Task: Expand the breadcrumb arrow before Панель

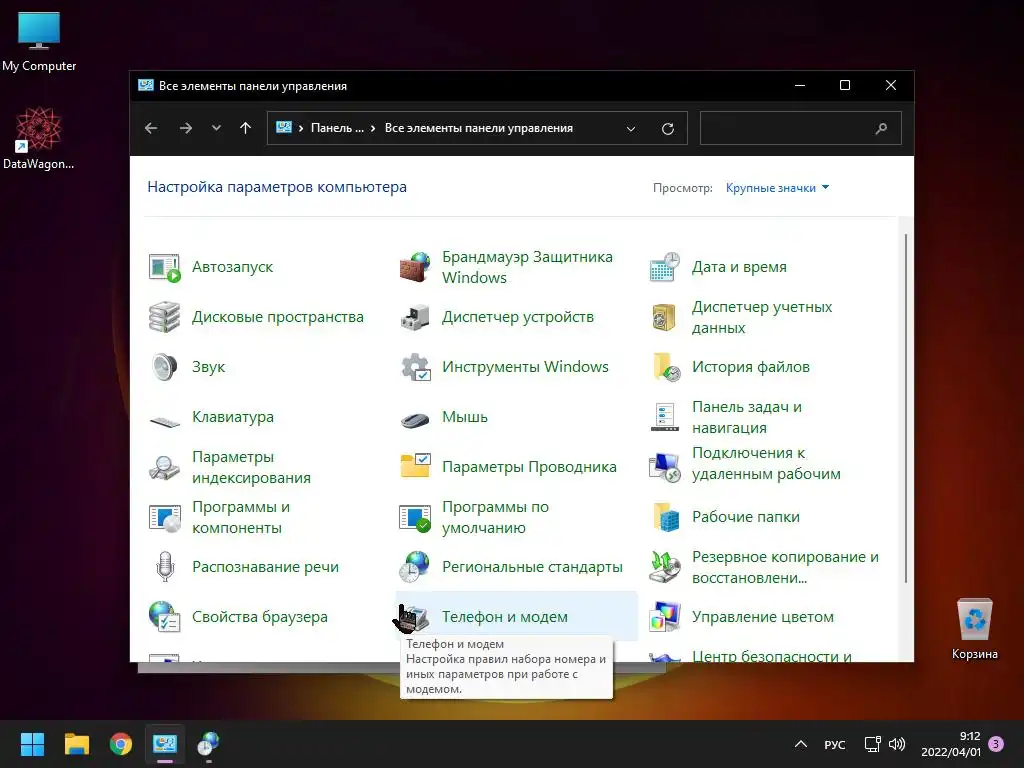Action: (301, 129)
